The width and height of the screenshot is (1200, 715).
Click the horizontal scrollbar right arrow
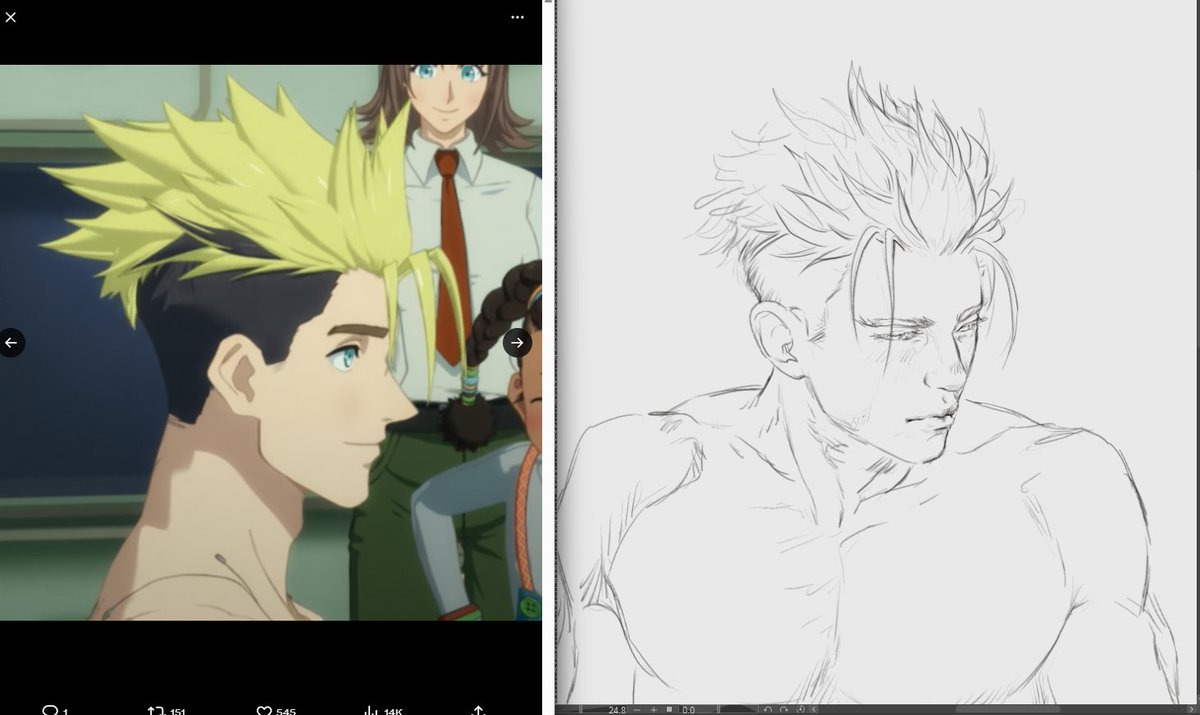[x=1192, y=709]
